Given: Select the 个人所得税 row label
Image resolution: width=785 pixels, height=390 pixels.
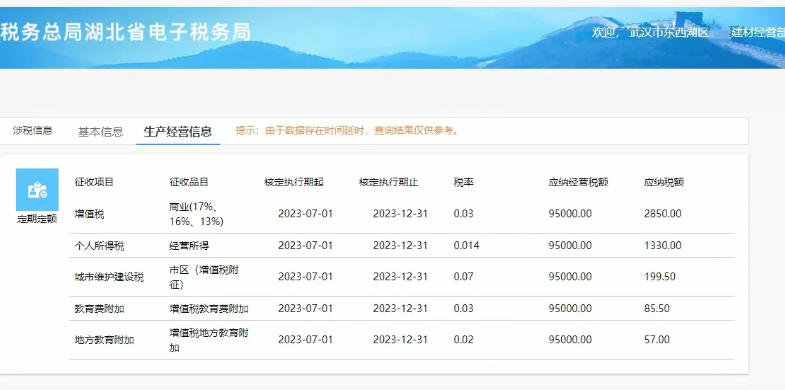Looking at the screenshot, I should [99, 246].
